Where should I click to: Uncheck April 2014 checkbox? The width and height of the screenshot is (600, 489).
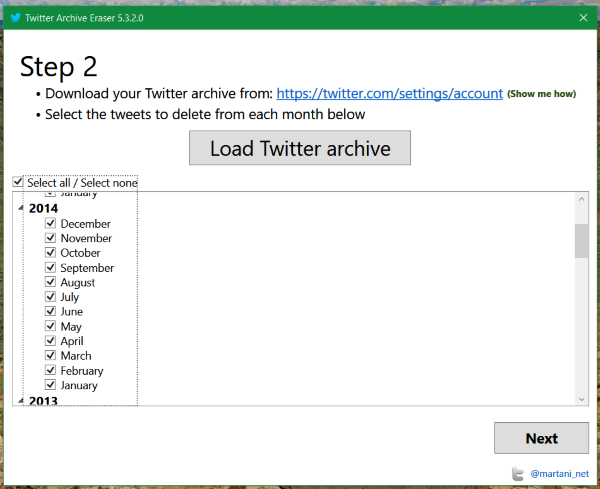(x=50, y=341)
